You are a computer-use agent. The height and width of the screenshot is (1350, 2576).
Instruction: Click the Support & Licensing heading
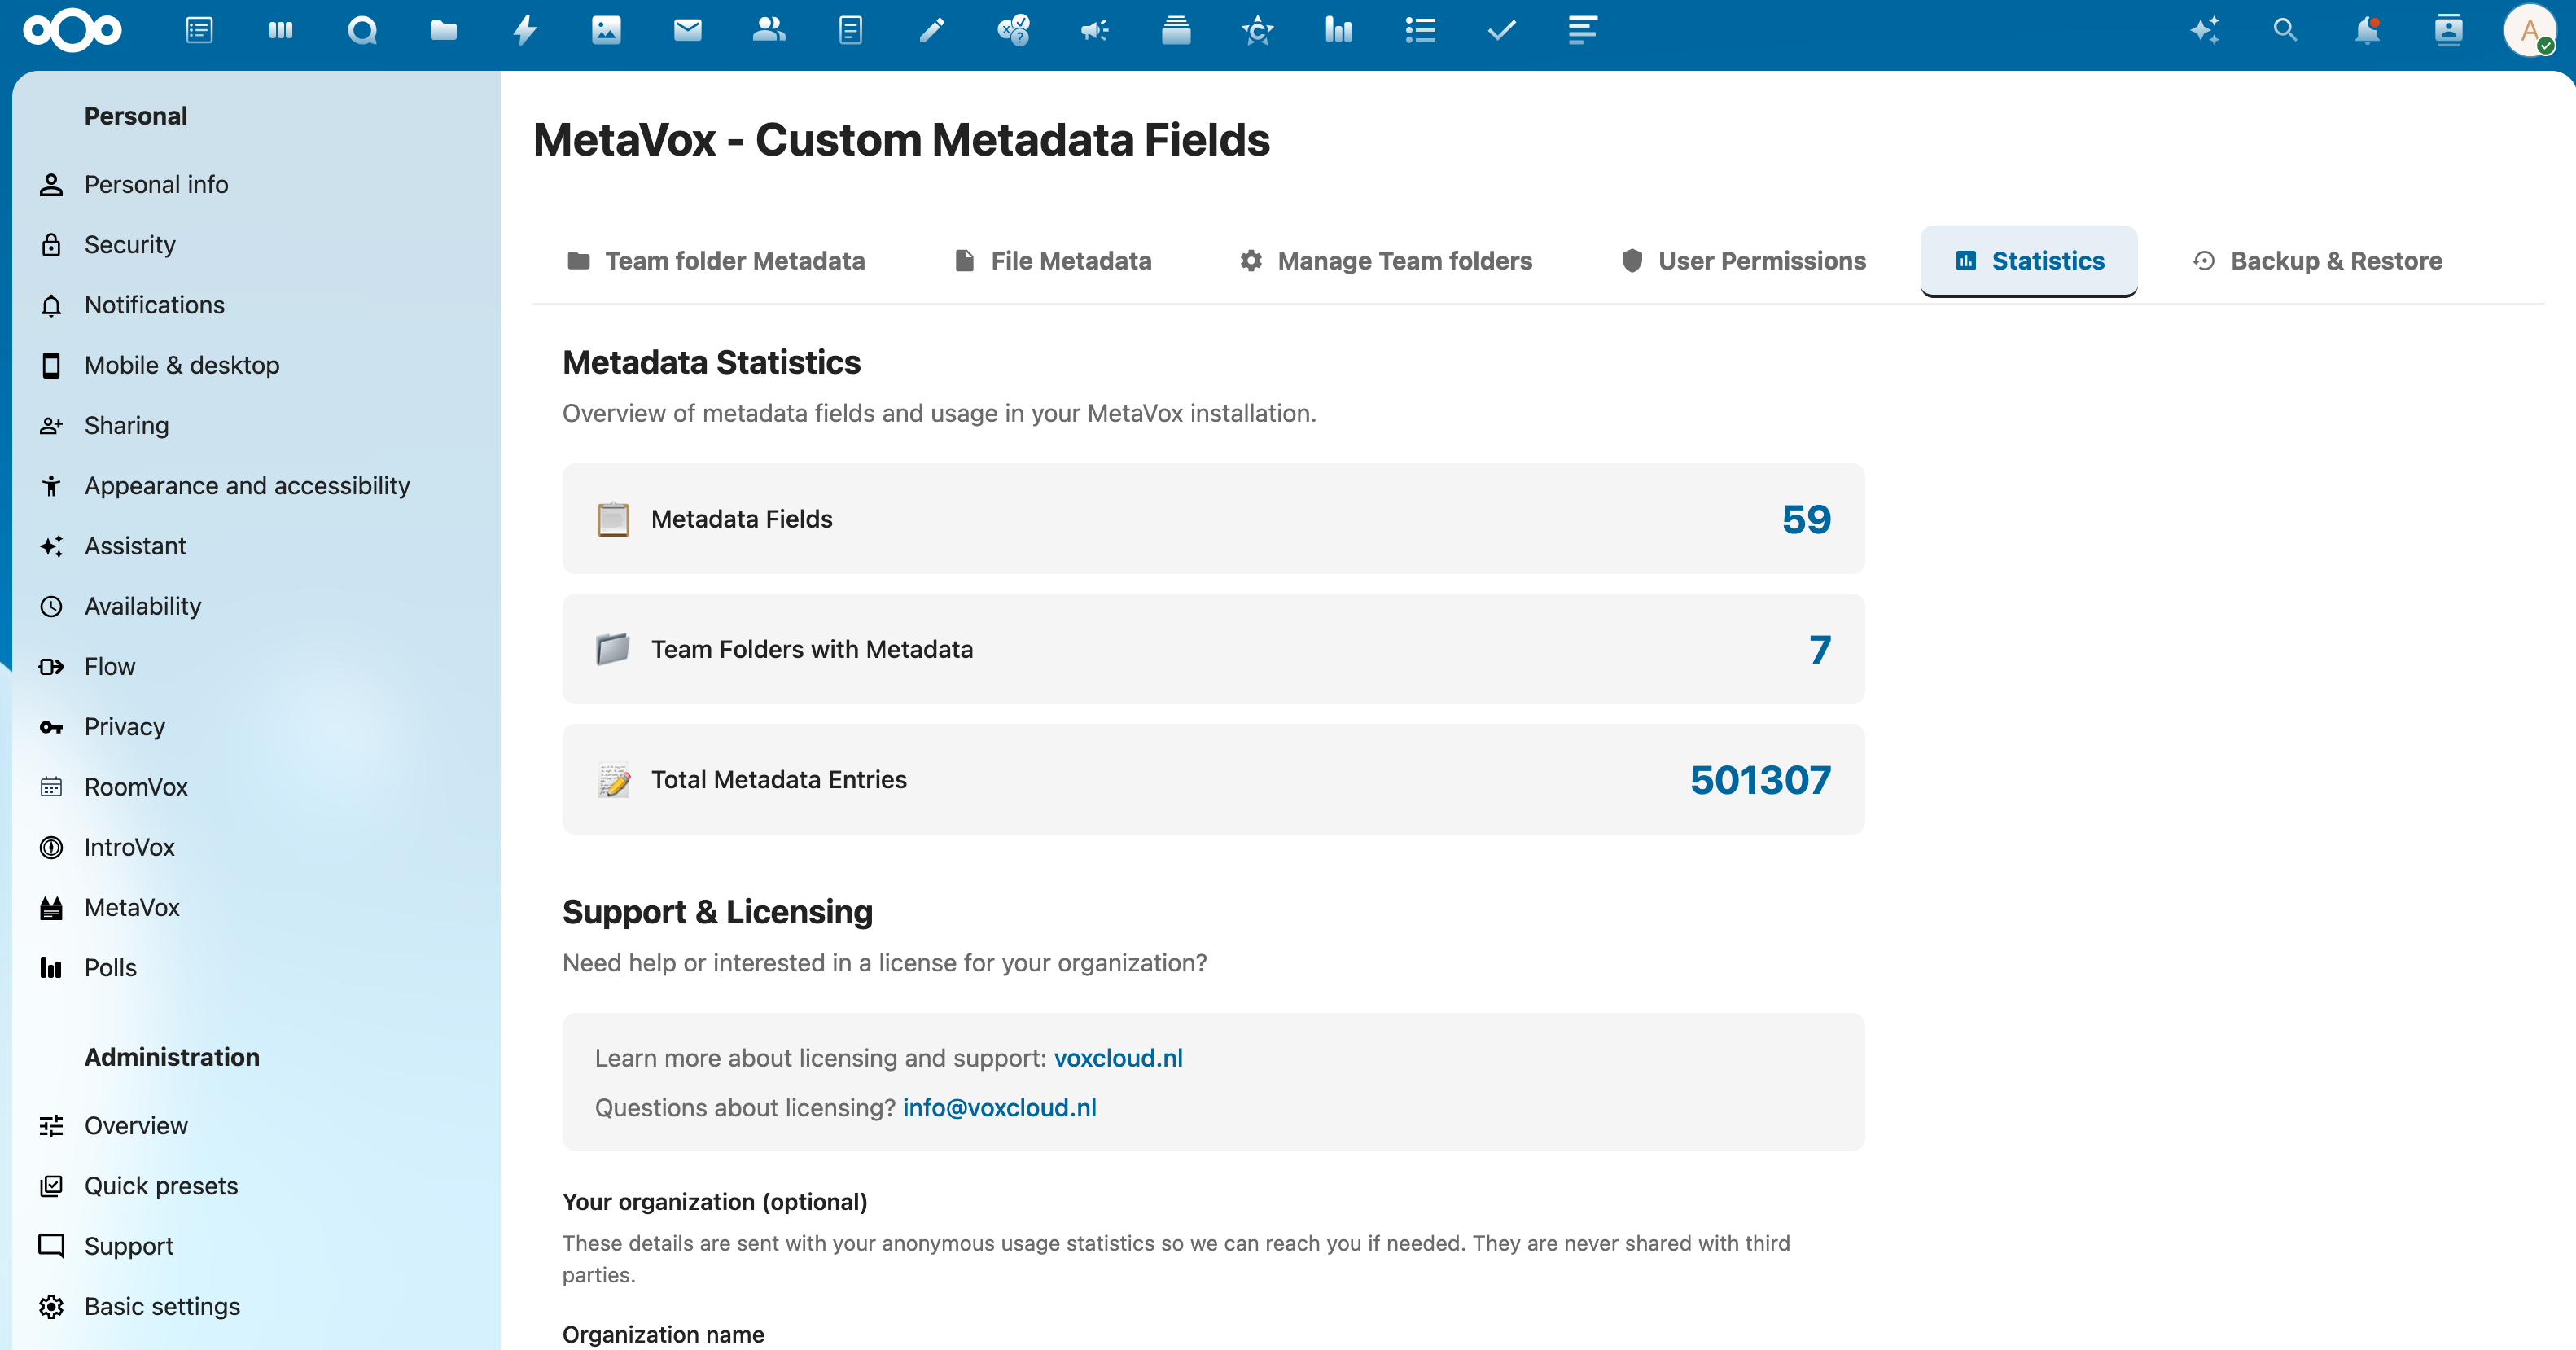coord(717,912)
